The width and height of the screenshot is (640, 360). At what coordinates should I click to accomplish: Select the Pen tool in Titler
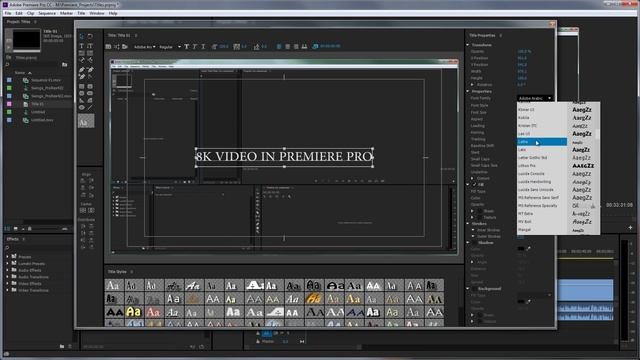[82, 70]
